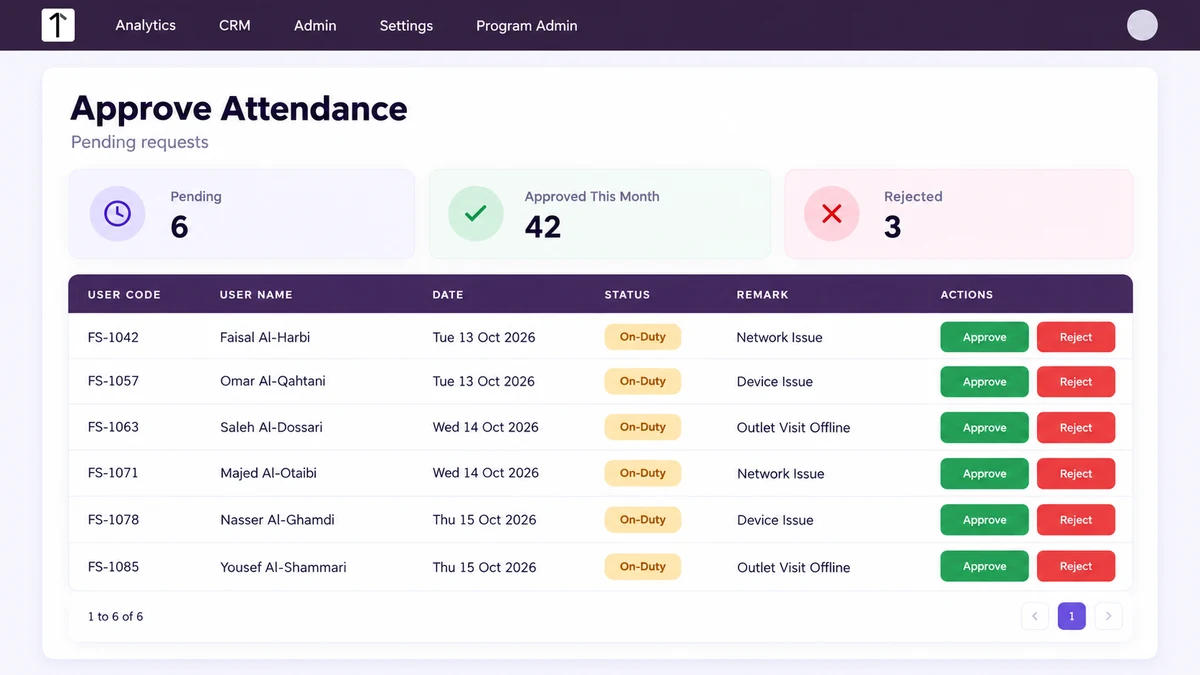1200x675 pixels.
Task: Click the Pending count 6
Action: point(179,227)
